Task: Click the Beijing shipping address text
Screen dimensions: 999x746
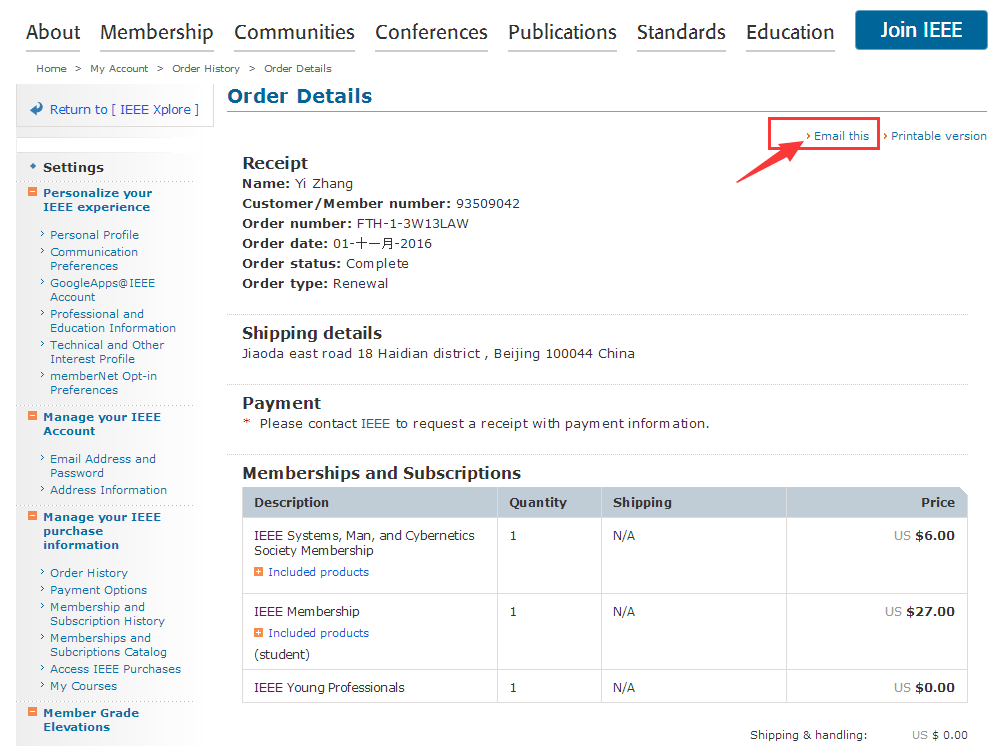Action: [x=438, y=354]
